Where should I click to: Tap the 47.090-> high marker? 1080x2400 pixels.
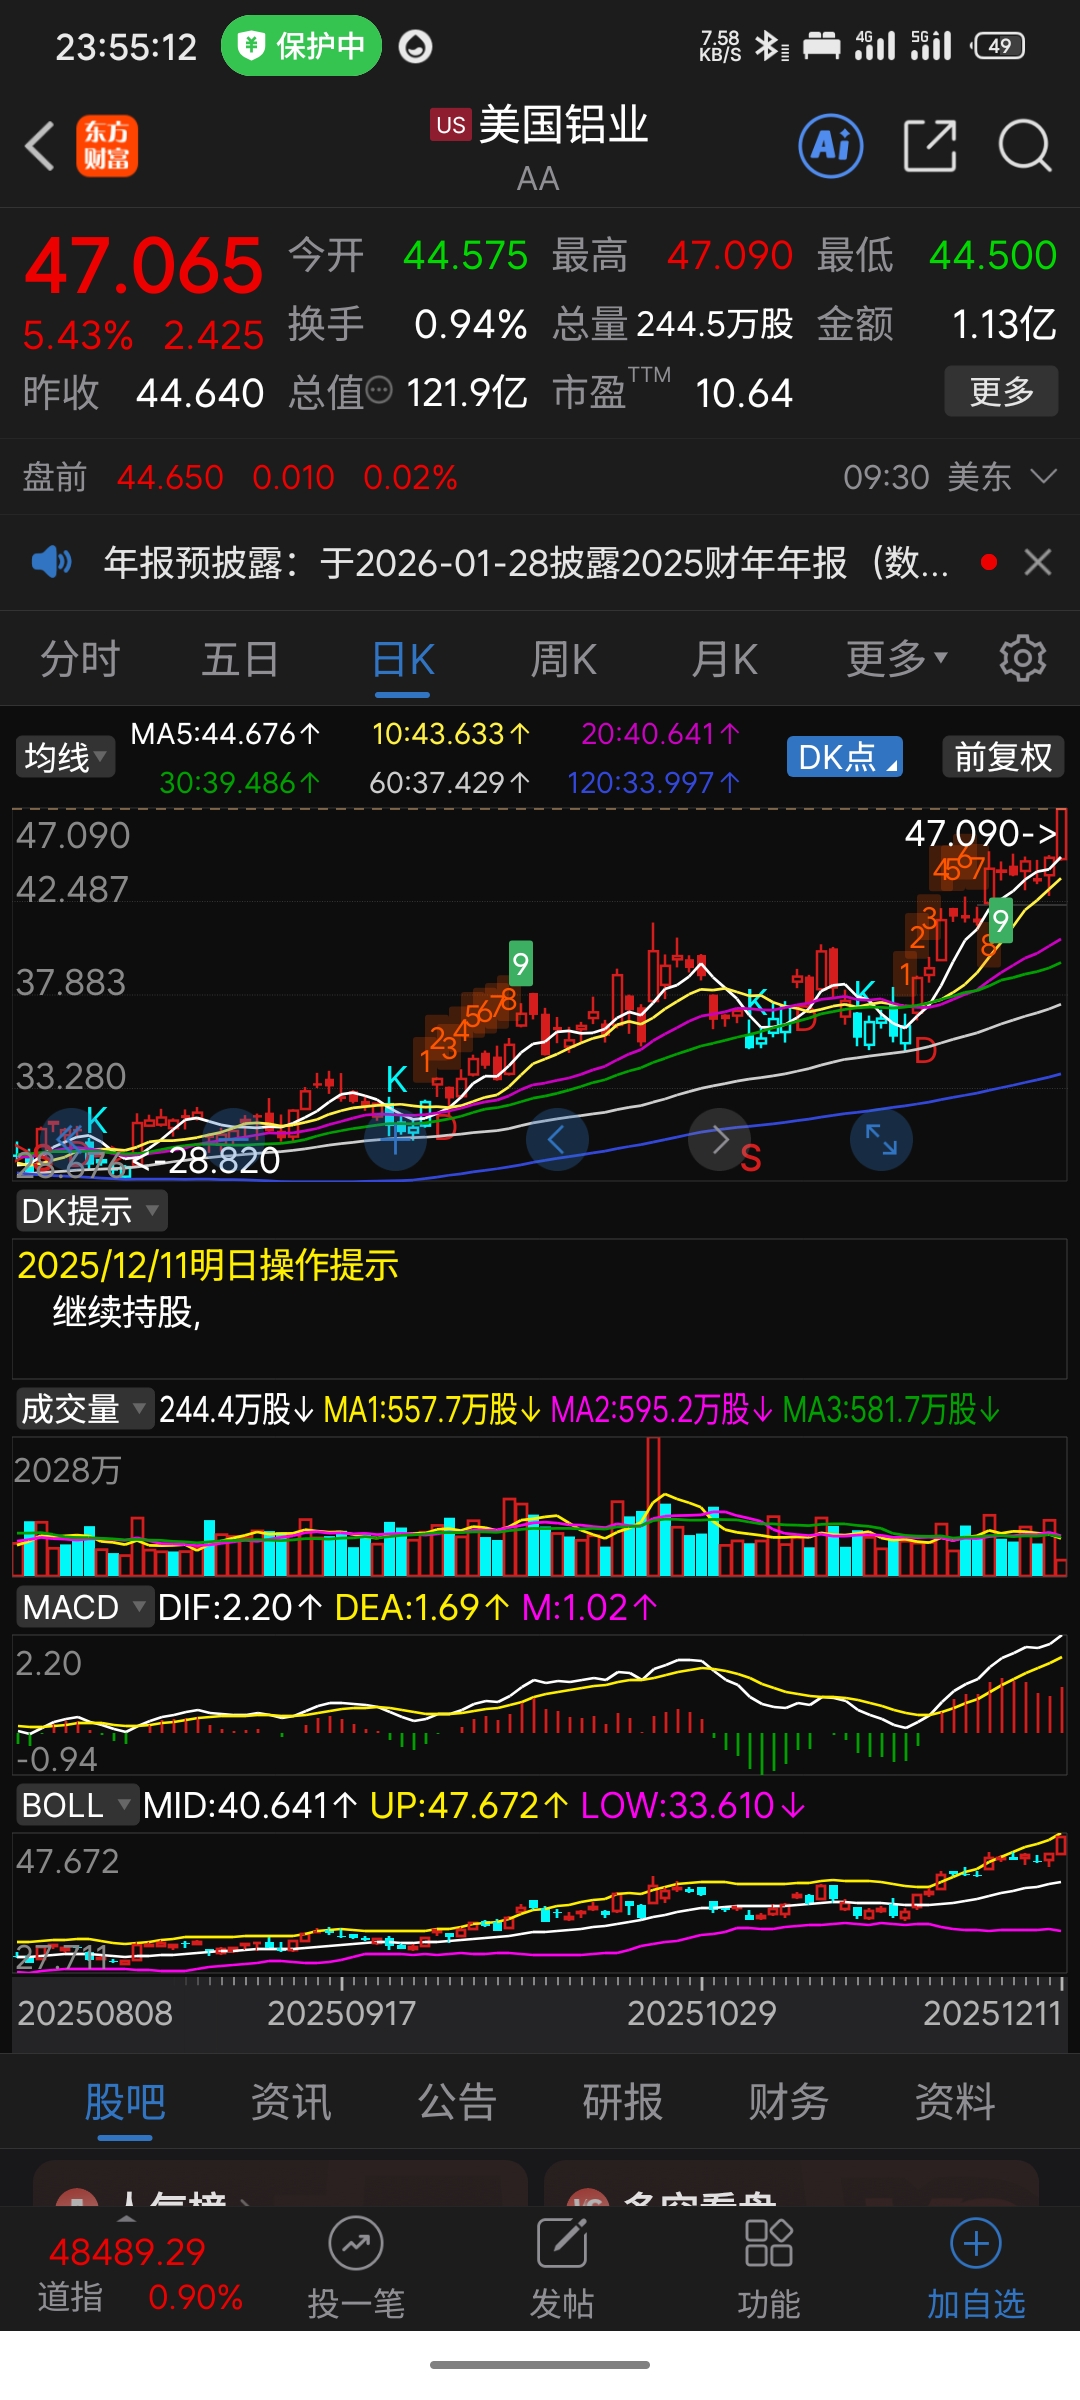(980, 832)
